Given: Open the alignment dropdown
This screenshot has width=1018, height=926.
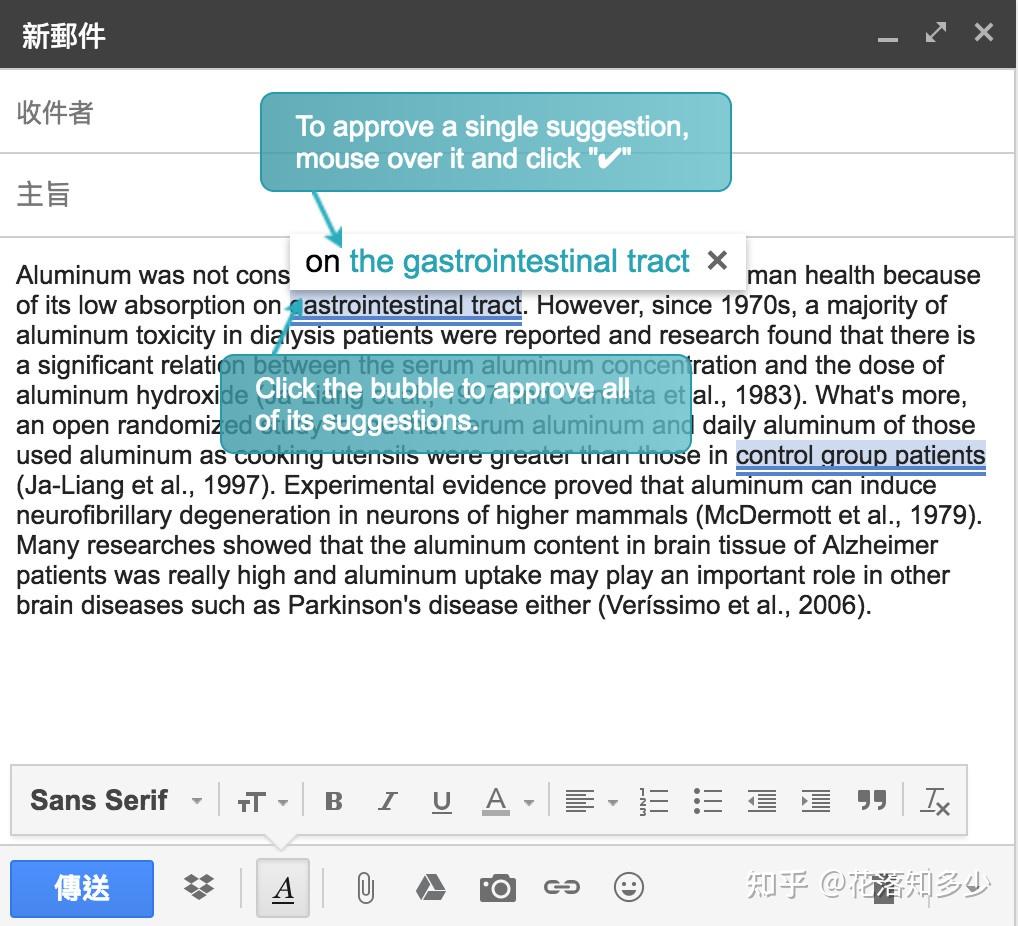Looking at the screenshot, I should tap(591, 802).
